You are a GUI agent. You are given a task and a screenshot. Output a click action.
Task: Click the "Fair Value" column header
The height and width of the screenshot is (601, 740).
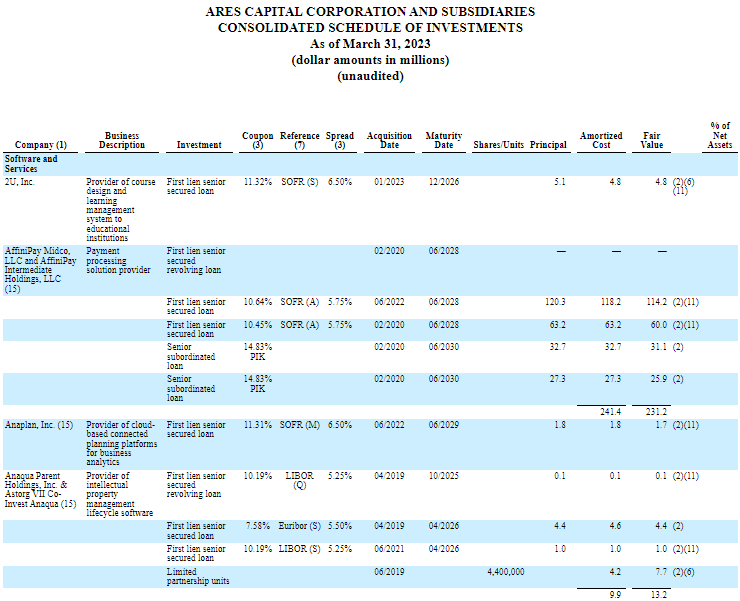click(x=651, y=140)
